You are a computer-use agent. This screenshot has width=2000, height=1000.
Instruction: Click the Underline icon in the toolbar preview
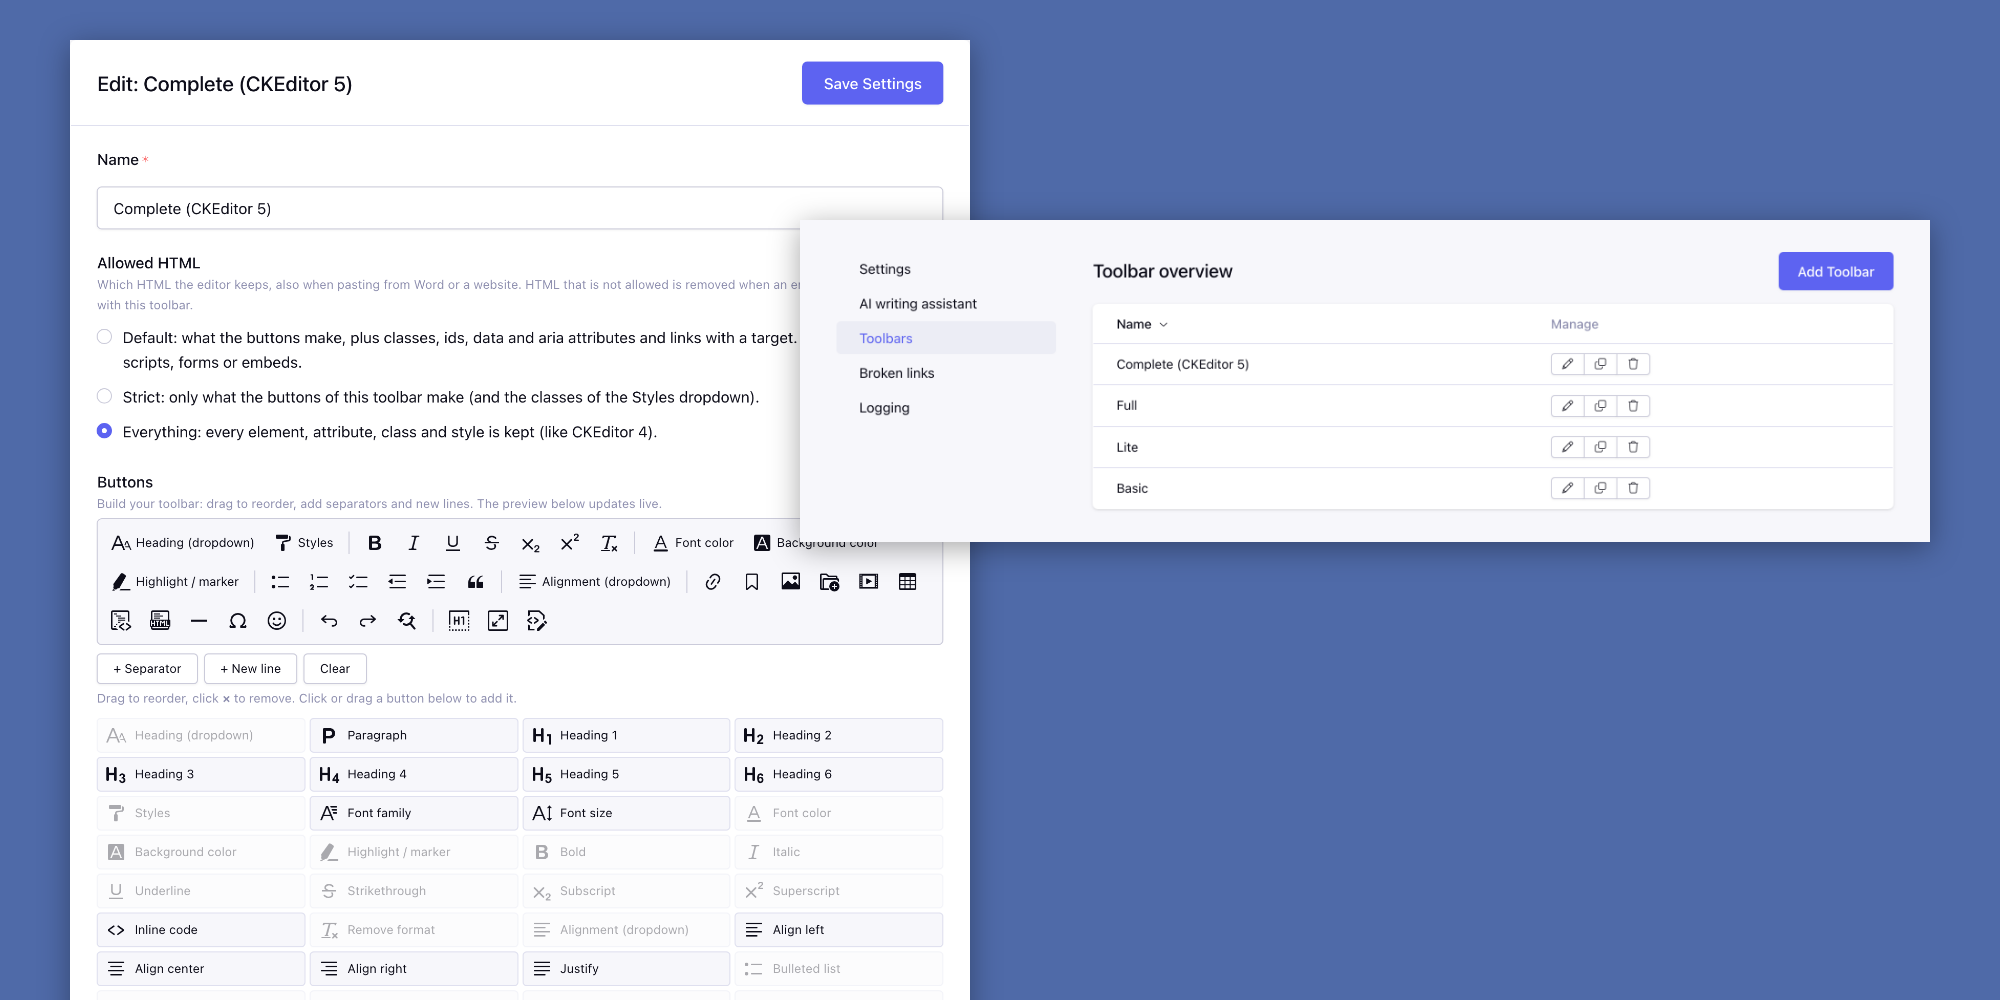coord(453,543)
